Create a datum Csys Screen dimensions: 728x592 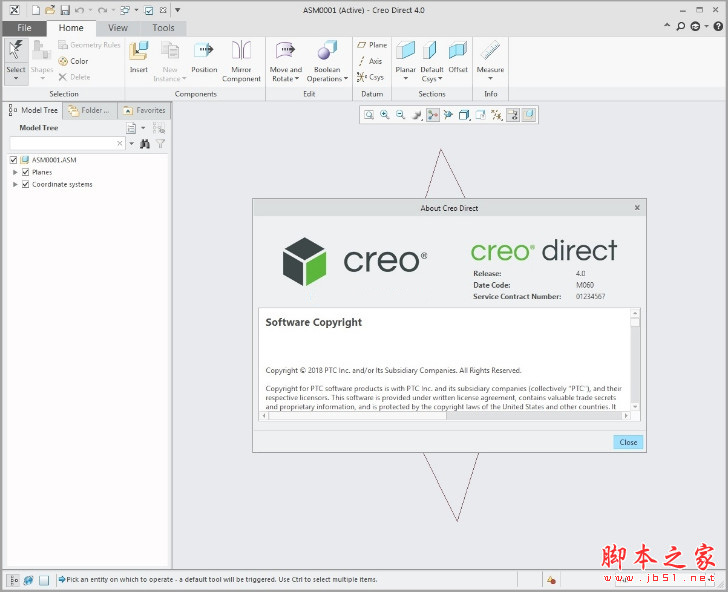pyautogui.click(x=370, y=77)
